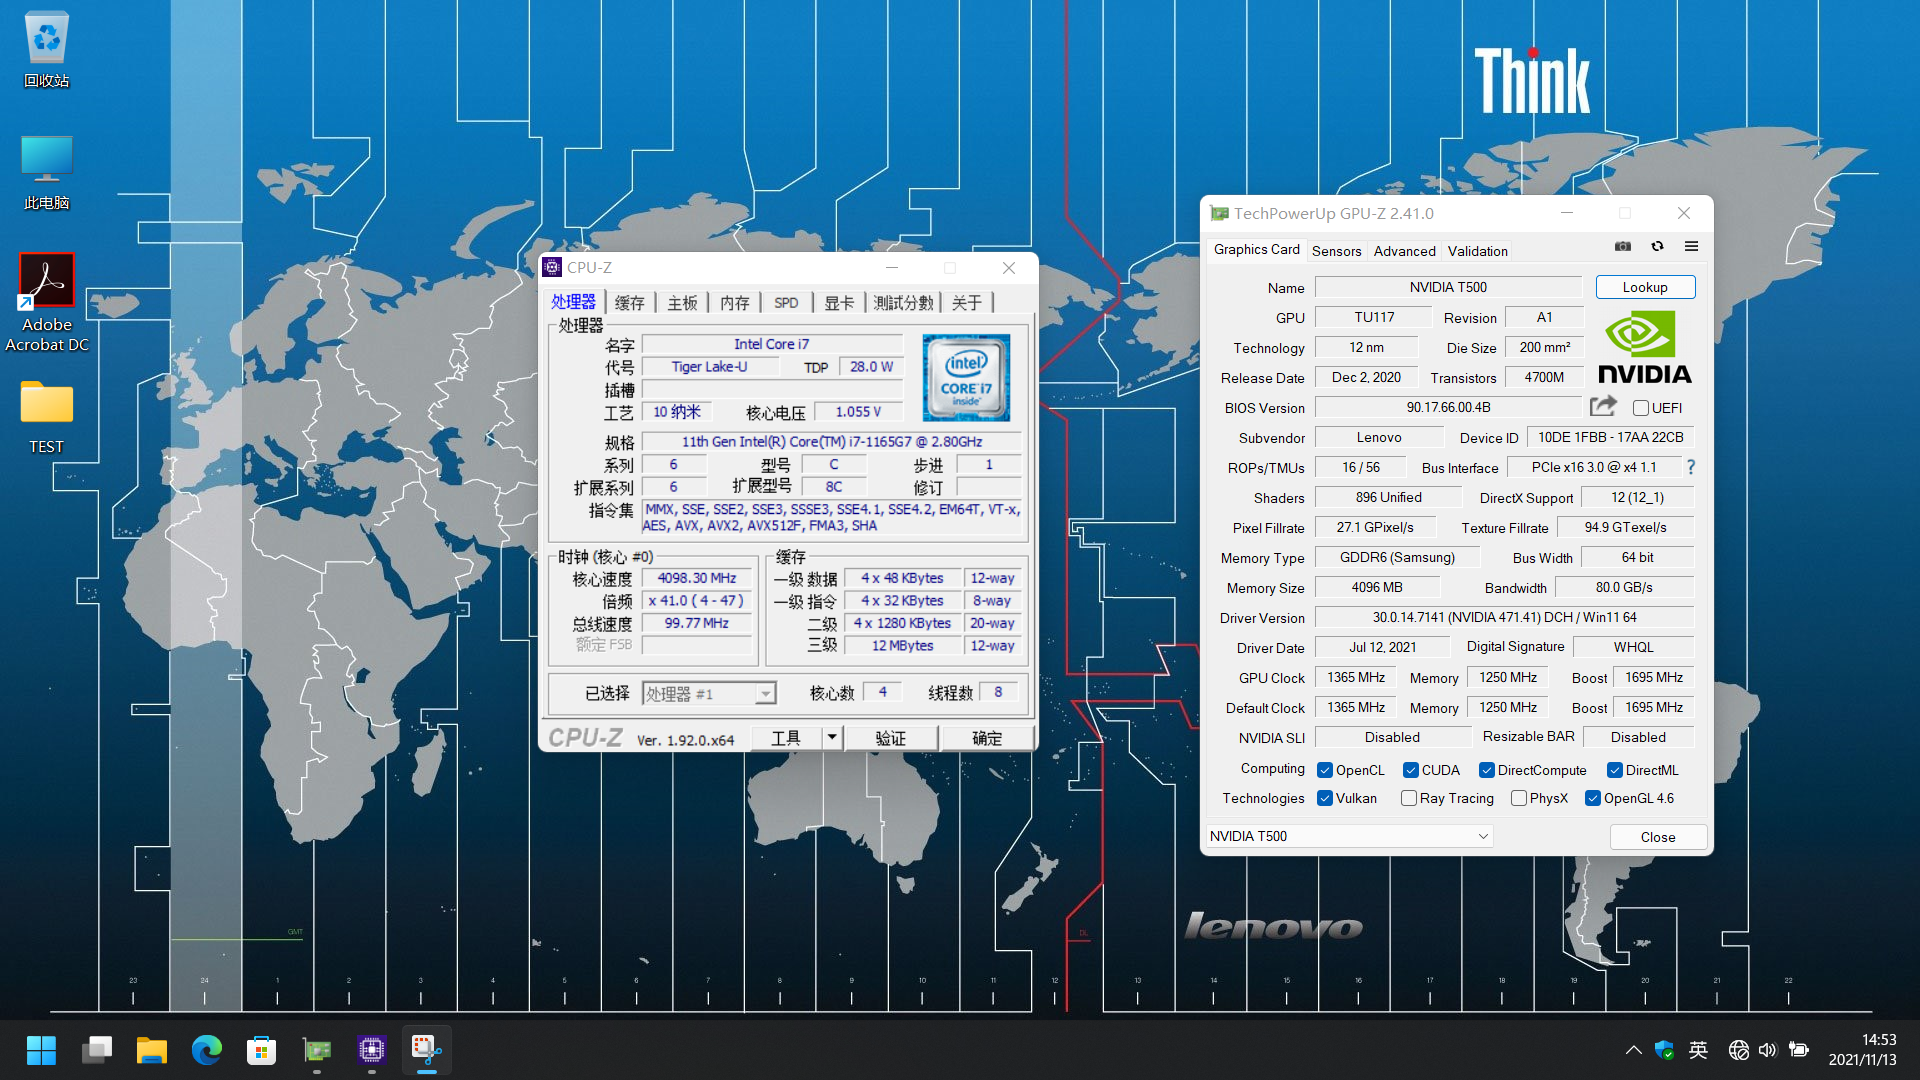This screenshot has height=1080, width=1920.
Task: Open the SPD tab in CPU-Z
Action: (787, 303)
